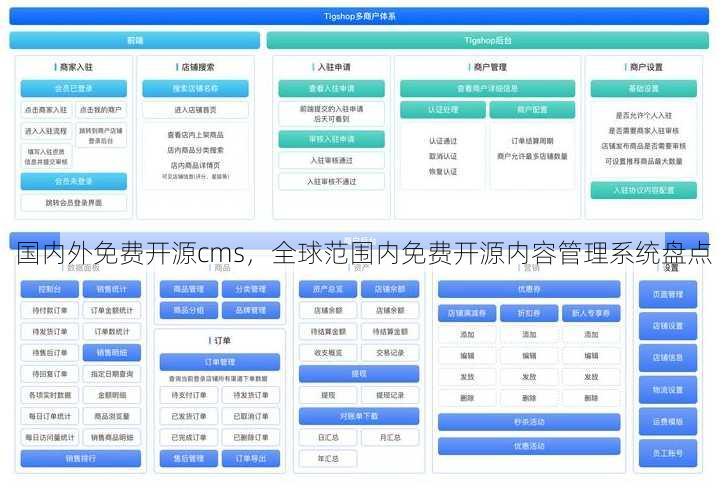
Task: Open the 订单管理 bar
Action: click(220, 362)
